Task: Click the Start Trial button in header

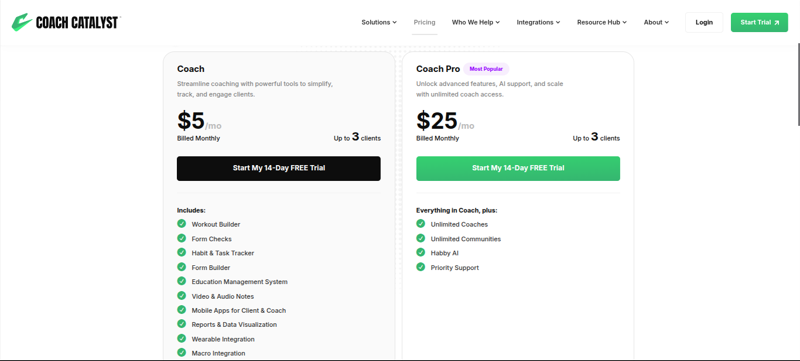Action: point(759,22)
